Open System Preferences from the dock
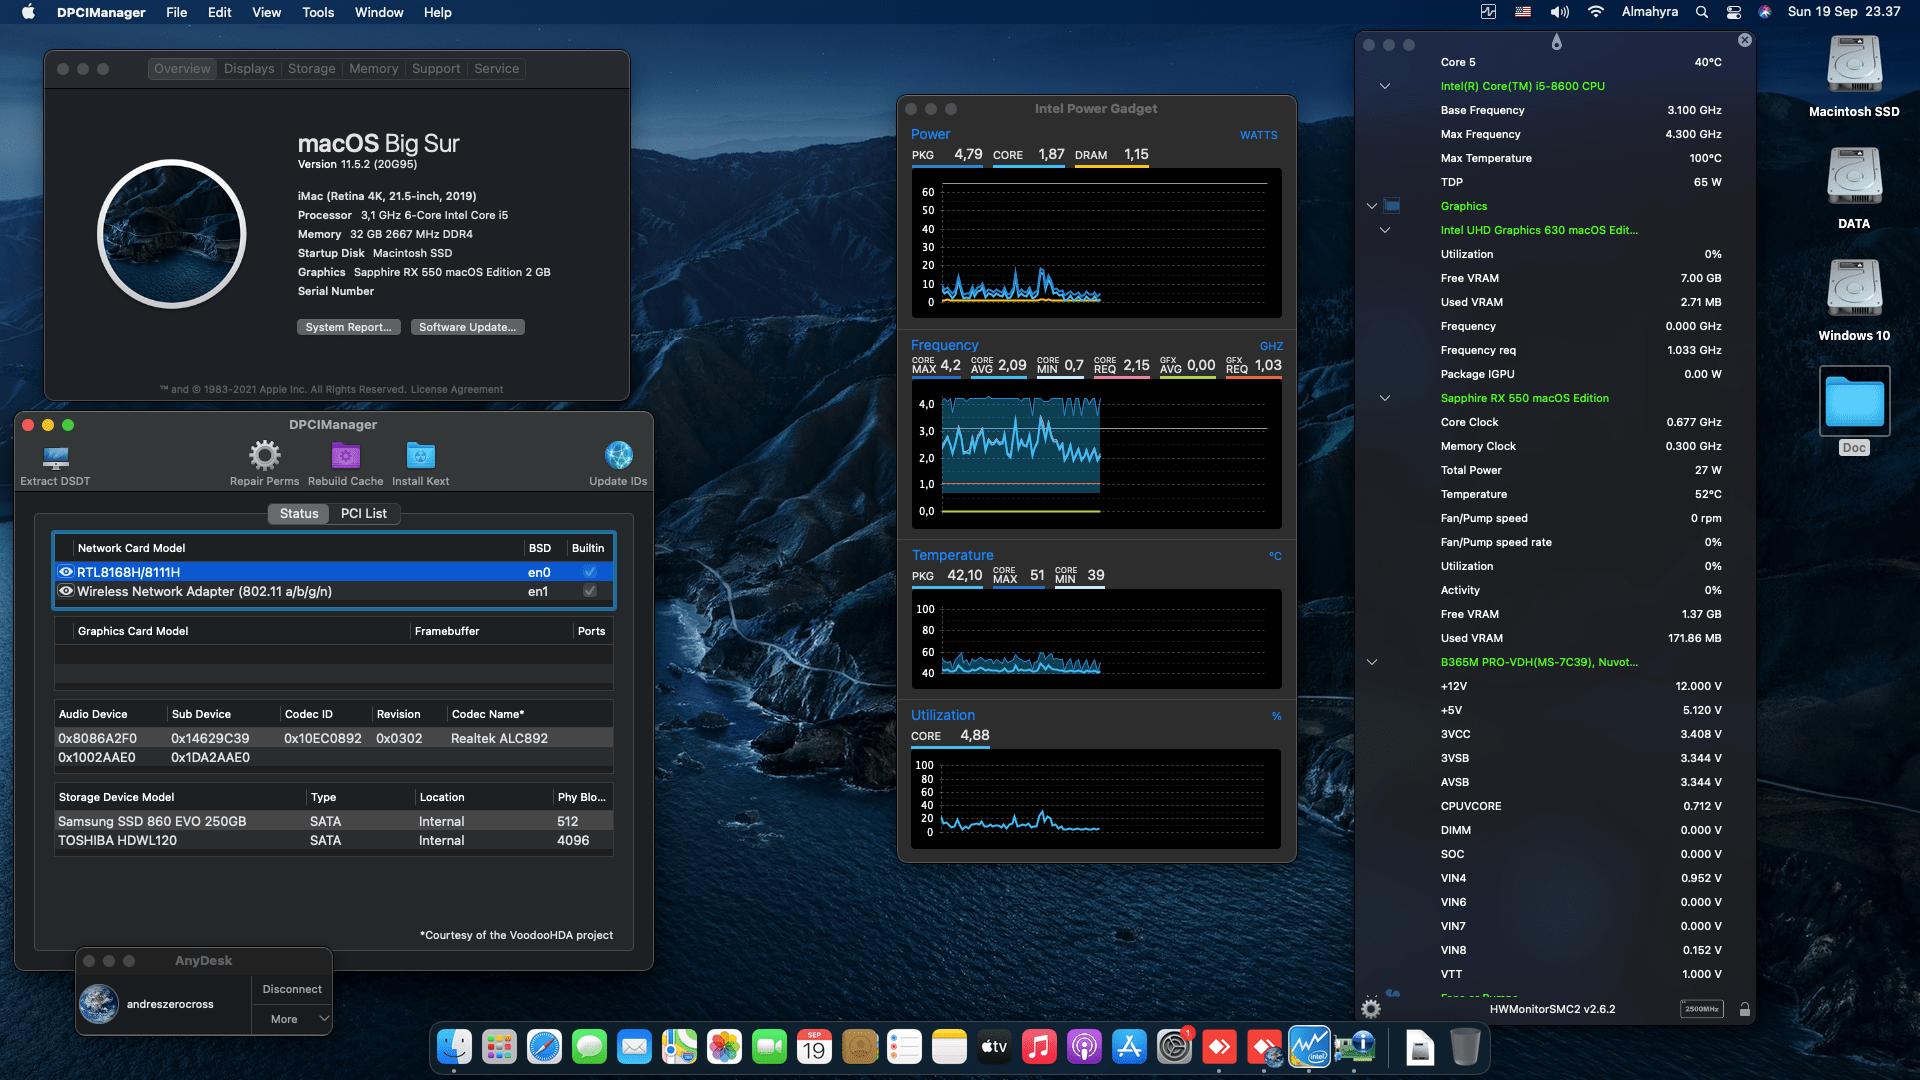Screen dimensions: 1920x1080 pos(1174,1047)
